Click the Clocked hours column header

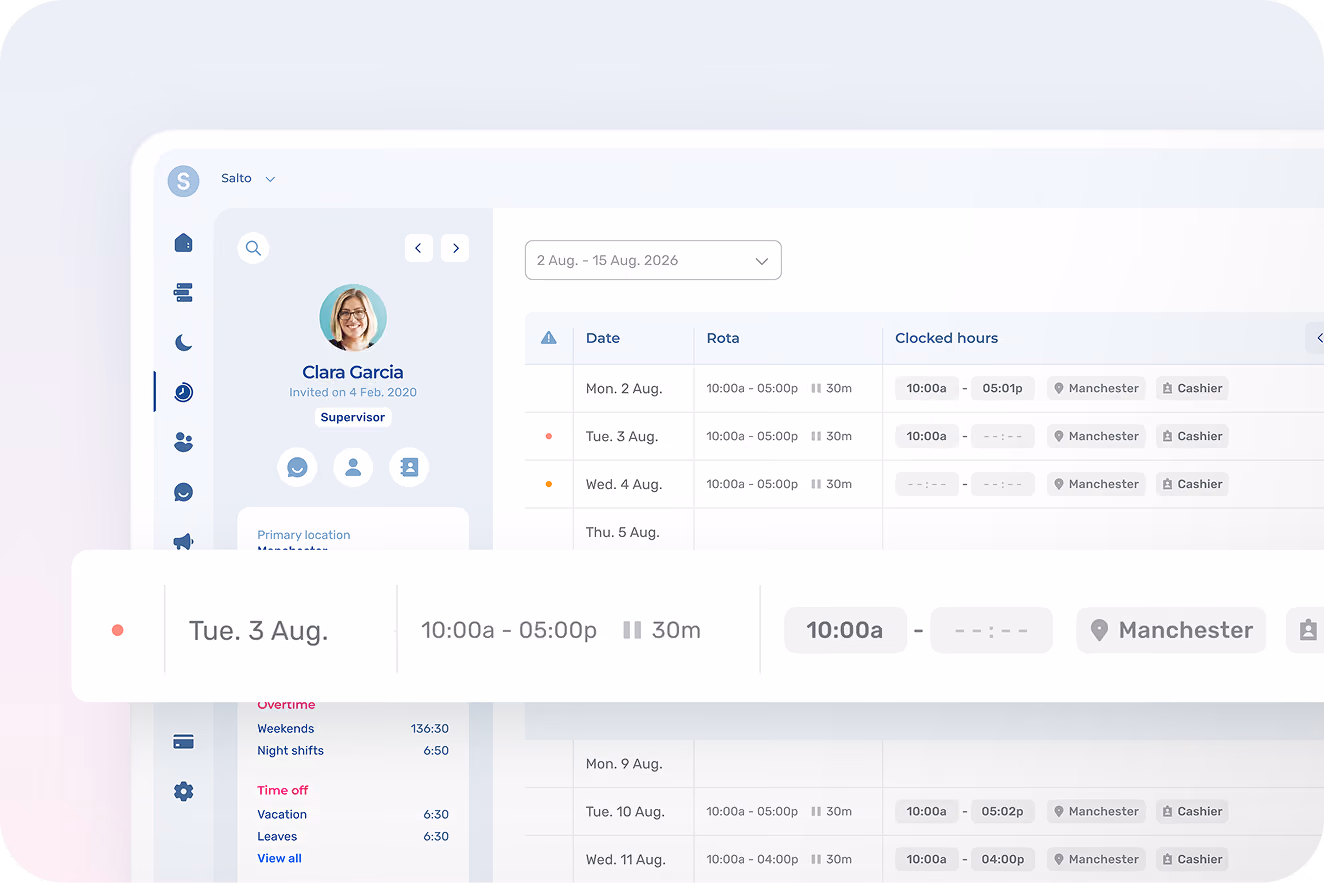click(x=946, y=338)
